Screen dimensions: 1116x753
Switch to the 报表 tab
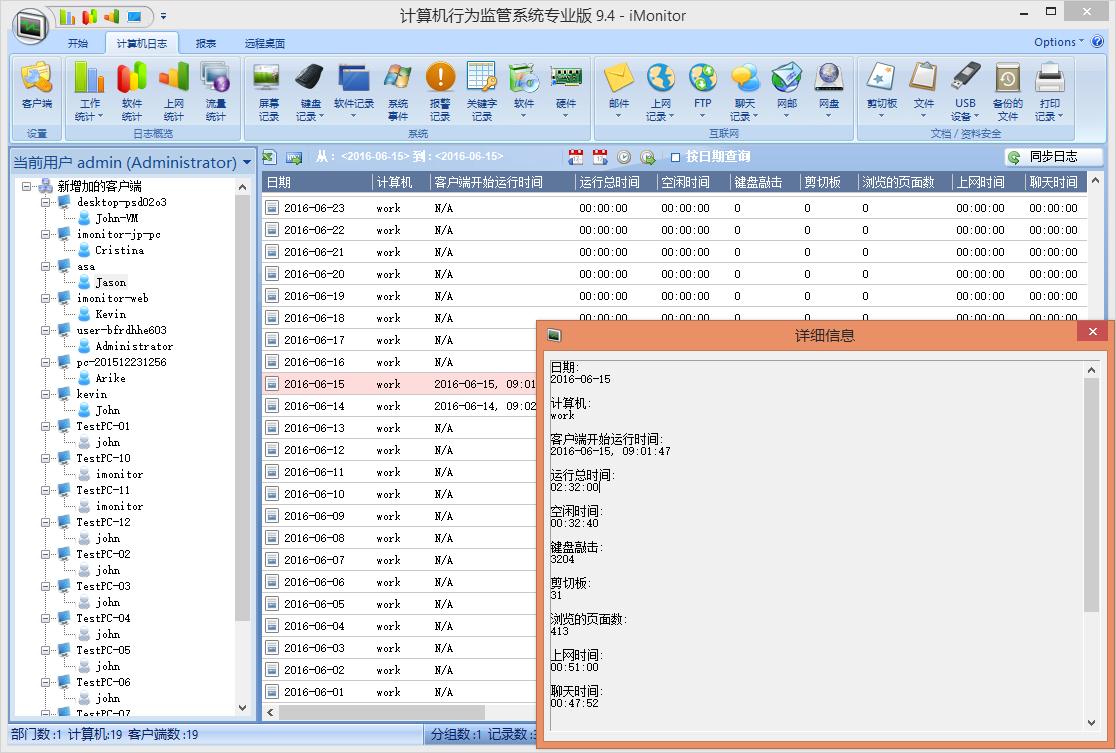tap(206, 44)
